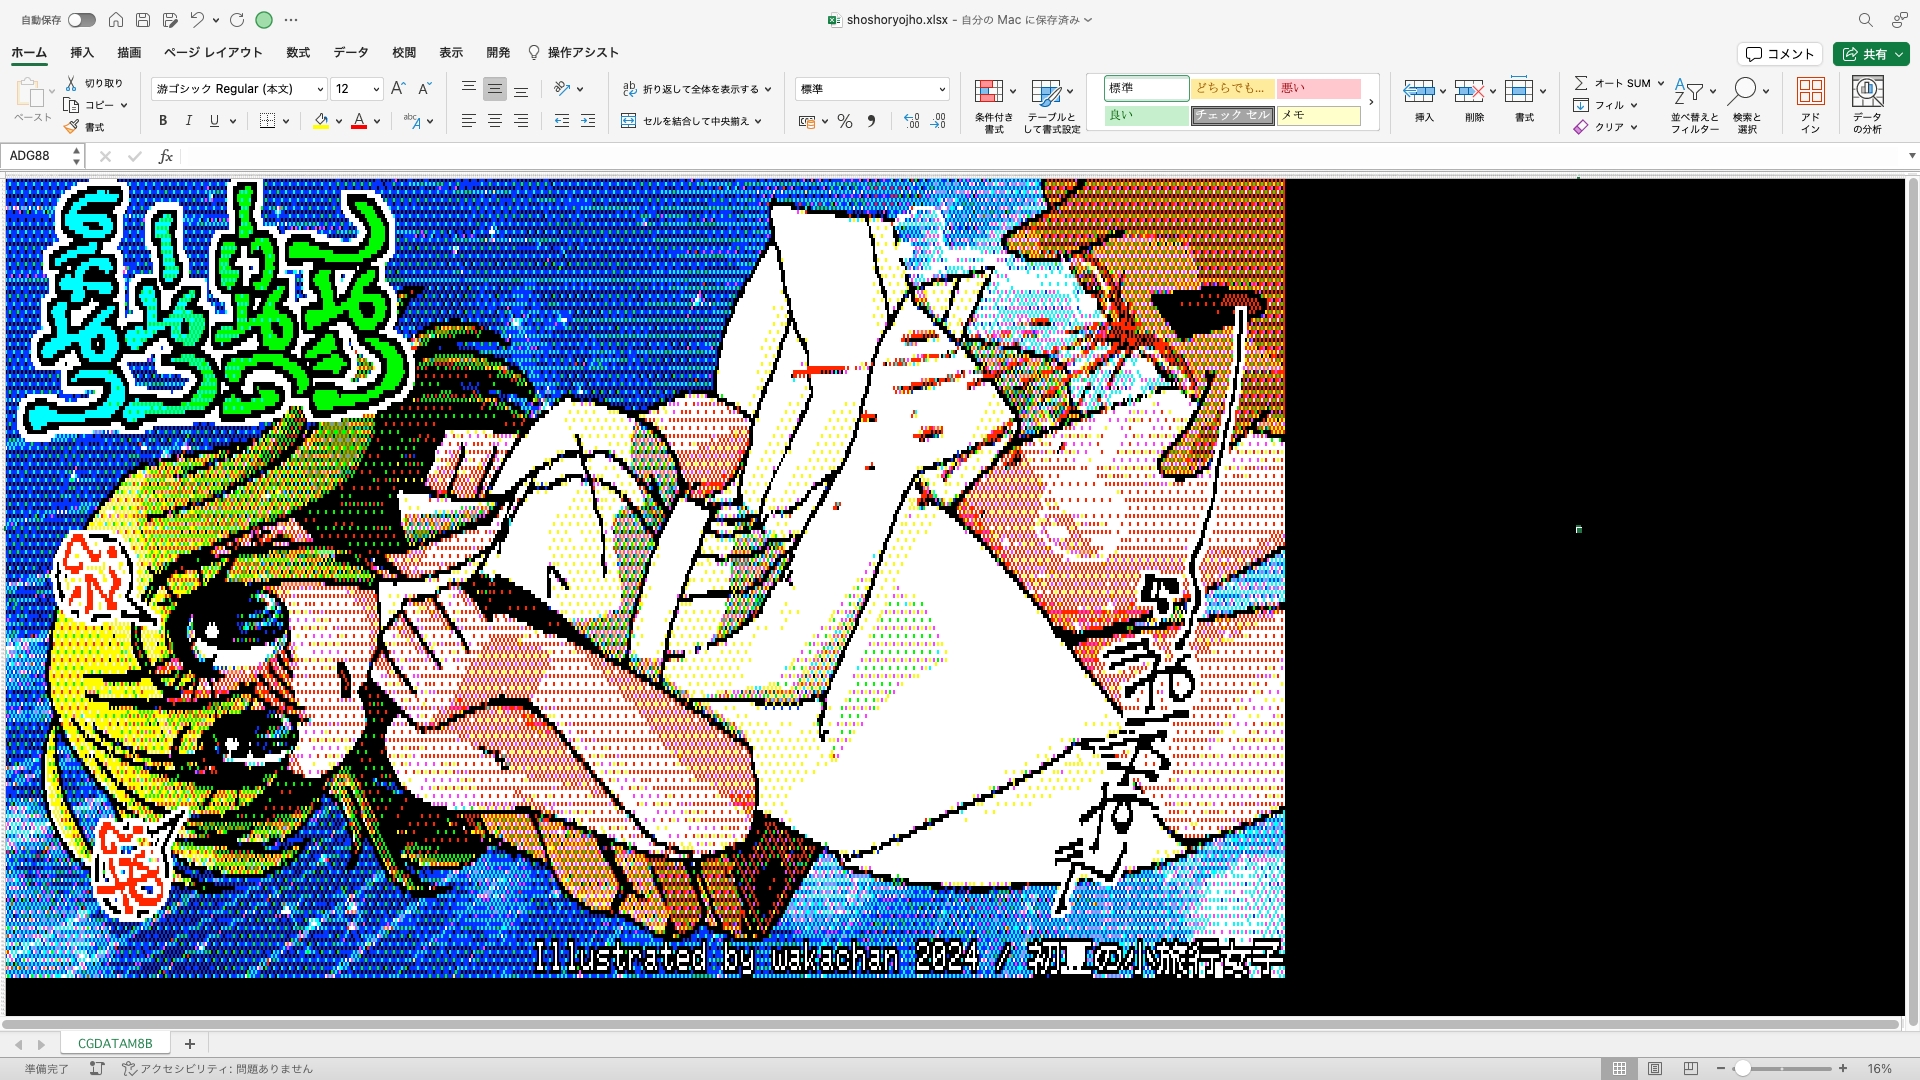This screenshot has width=1920, height=1080.
Task: Add a new sheet with plus button
Action: (x=190, y=1043)
